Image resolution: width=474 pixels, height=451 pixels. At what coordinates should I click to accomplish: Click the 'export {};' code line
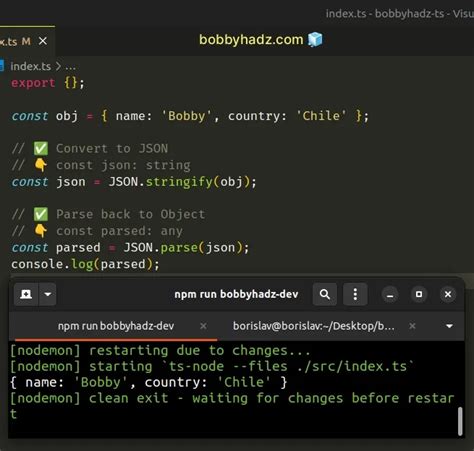48,83
